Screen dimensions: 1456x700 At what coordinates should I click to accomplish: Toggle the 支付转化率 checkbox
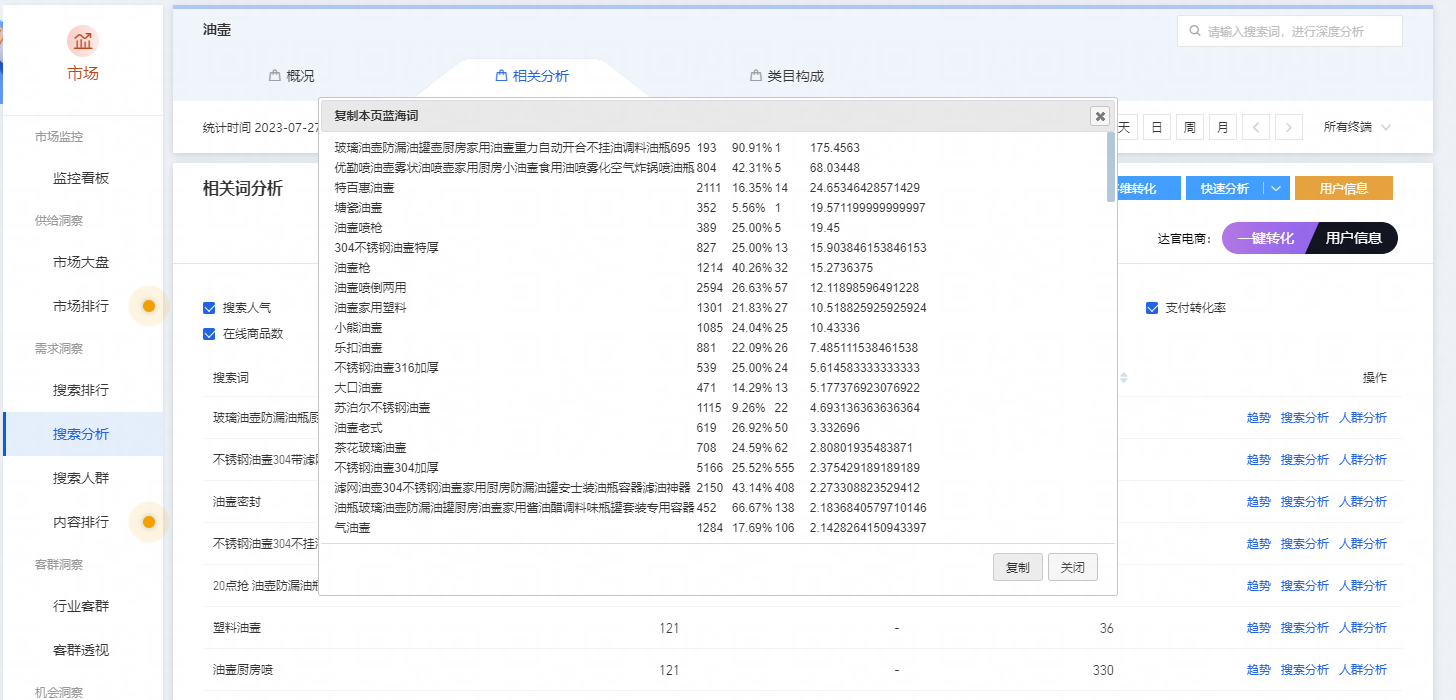tap(1152, 308)
